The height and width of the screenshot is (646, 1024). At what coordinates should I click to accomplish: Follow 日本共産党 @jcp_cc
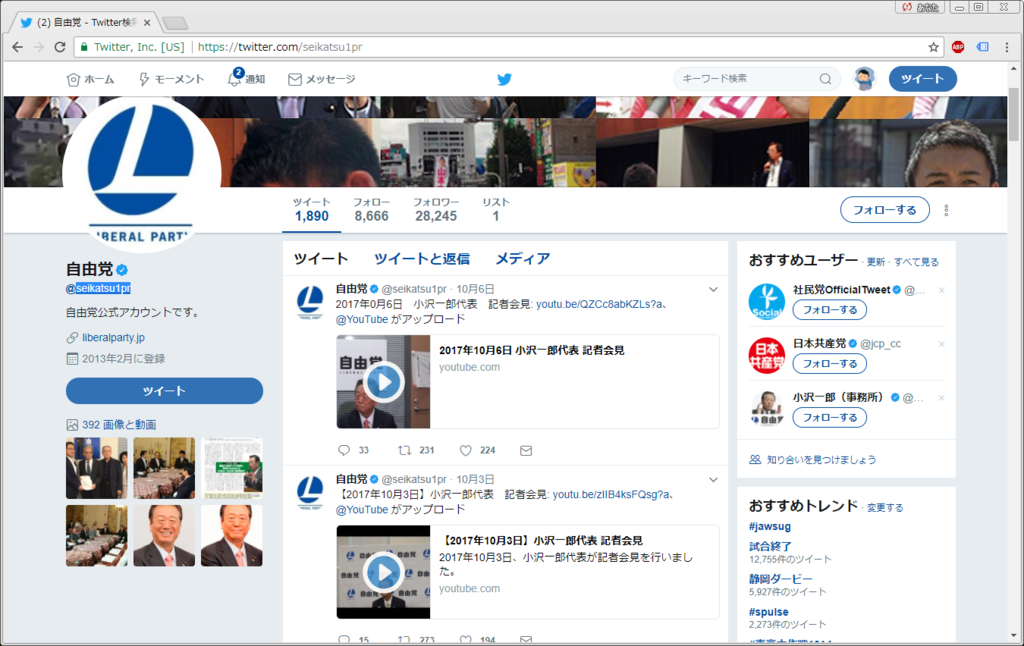(x=829, y=364)
